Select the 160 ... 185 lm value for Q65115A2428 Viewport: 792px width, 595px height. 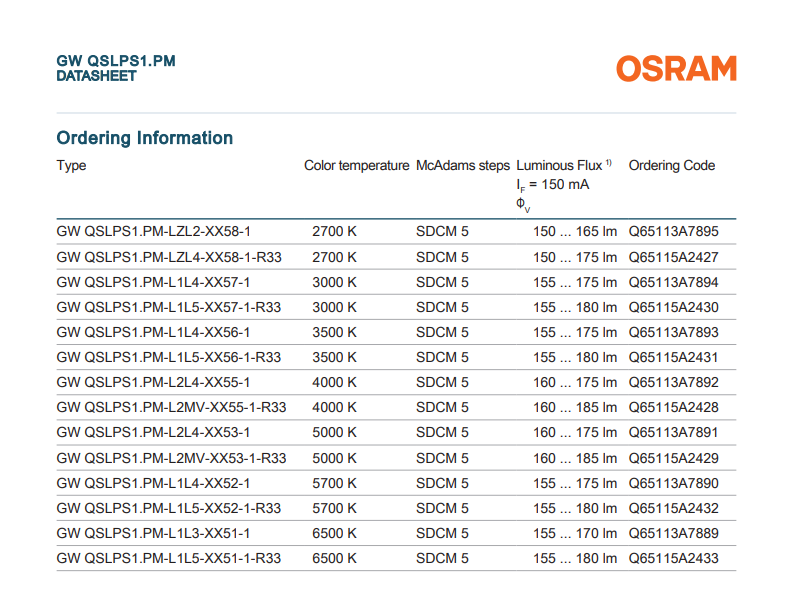pos(574,407)
